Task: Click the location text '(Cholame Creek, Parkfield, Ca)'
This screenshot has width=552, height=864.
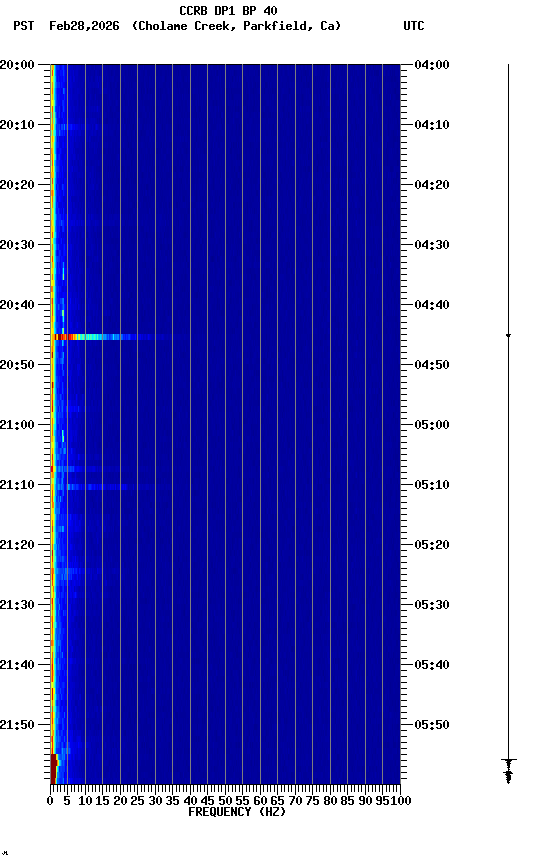Action: coord(236,26)
